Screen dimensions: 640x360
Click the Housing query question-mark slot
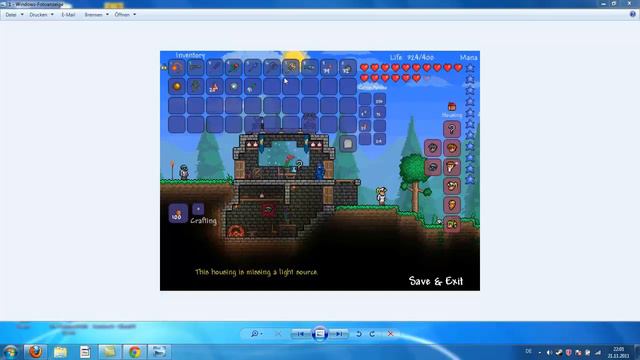pyautogui.click(x=451, y=129)
